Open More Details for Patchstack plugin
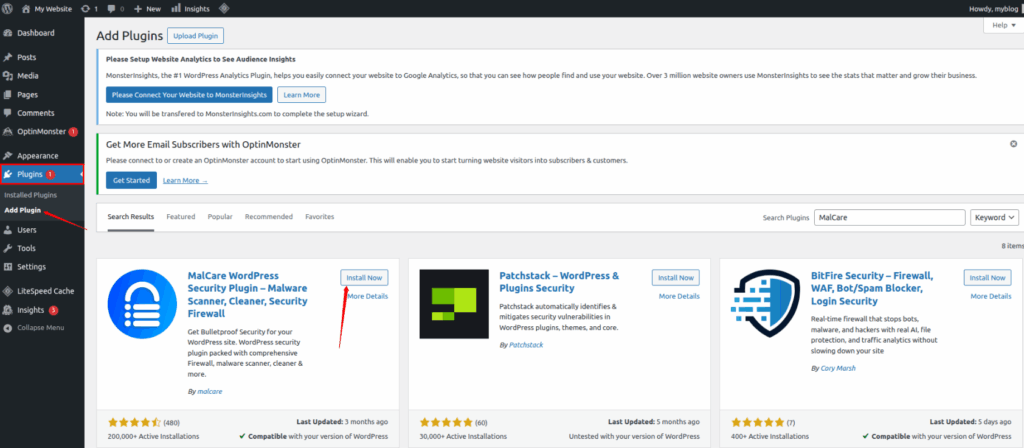This screenshot has height=448, width=1024. point(679,296)
